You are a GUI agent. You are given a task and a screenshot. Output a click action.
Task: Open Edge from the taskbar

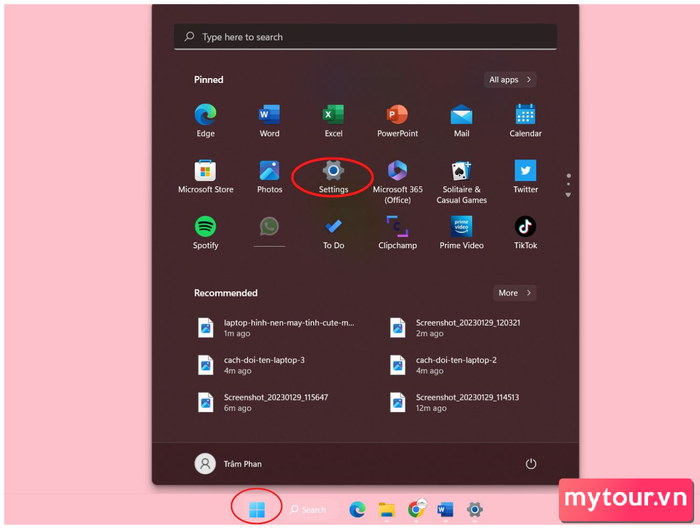[x=357, y=509]
